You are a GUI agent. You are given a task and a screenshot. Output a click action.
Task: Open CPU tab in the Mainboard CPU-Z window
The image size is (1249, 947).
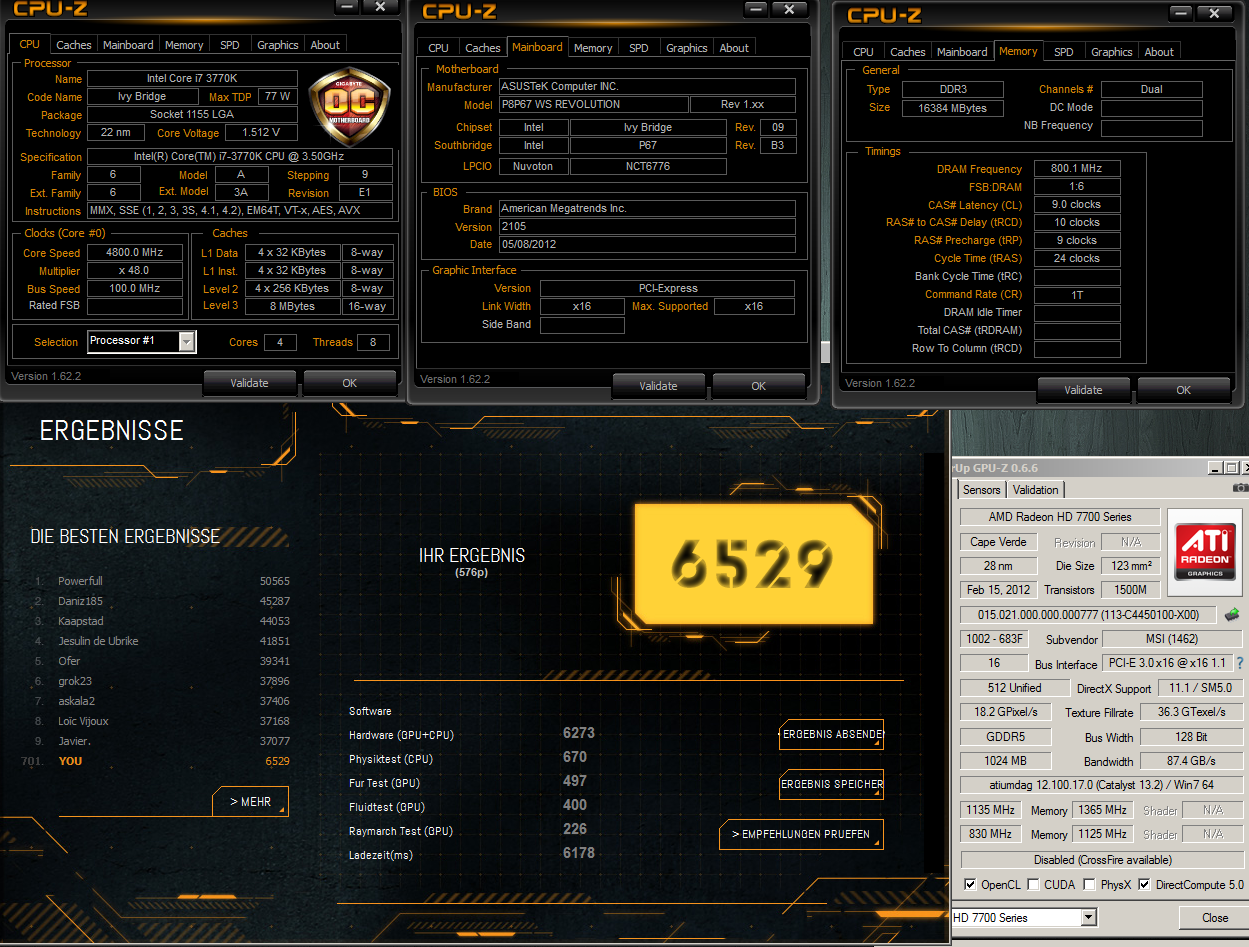click(439, 48)
